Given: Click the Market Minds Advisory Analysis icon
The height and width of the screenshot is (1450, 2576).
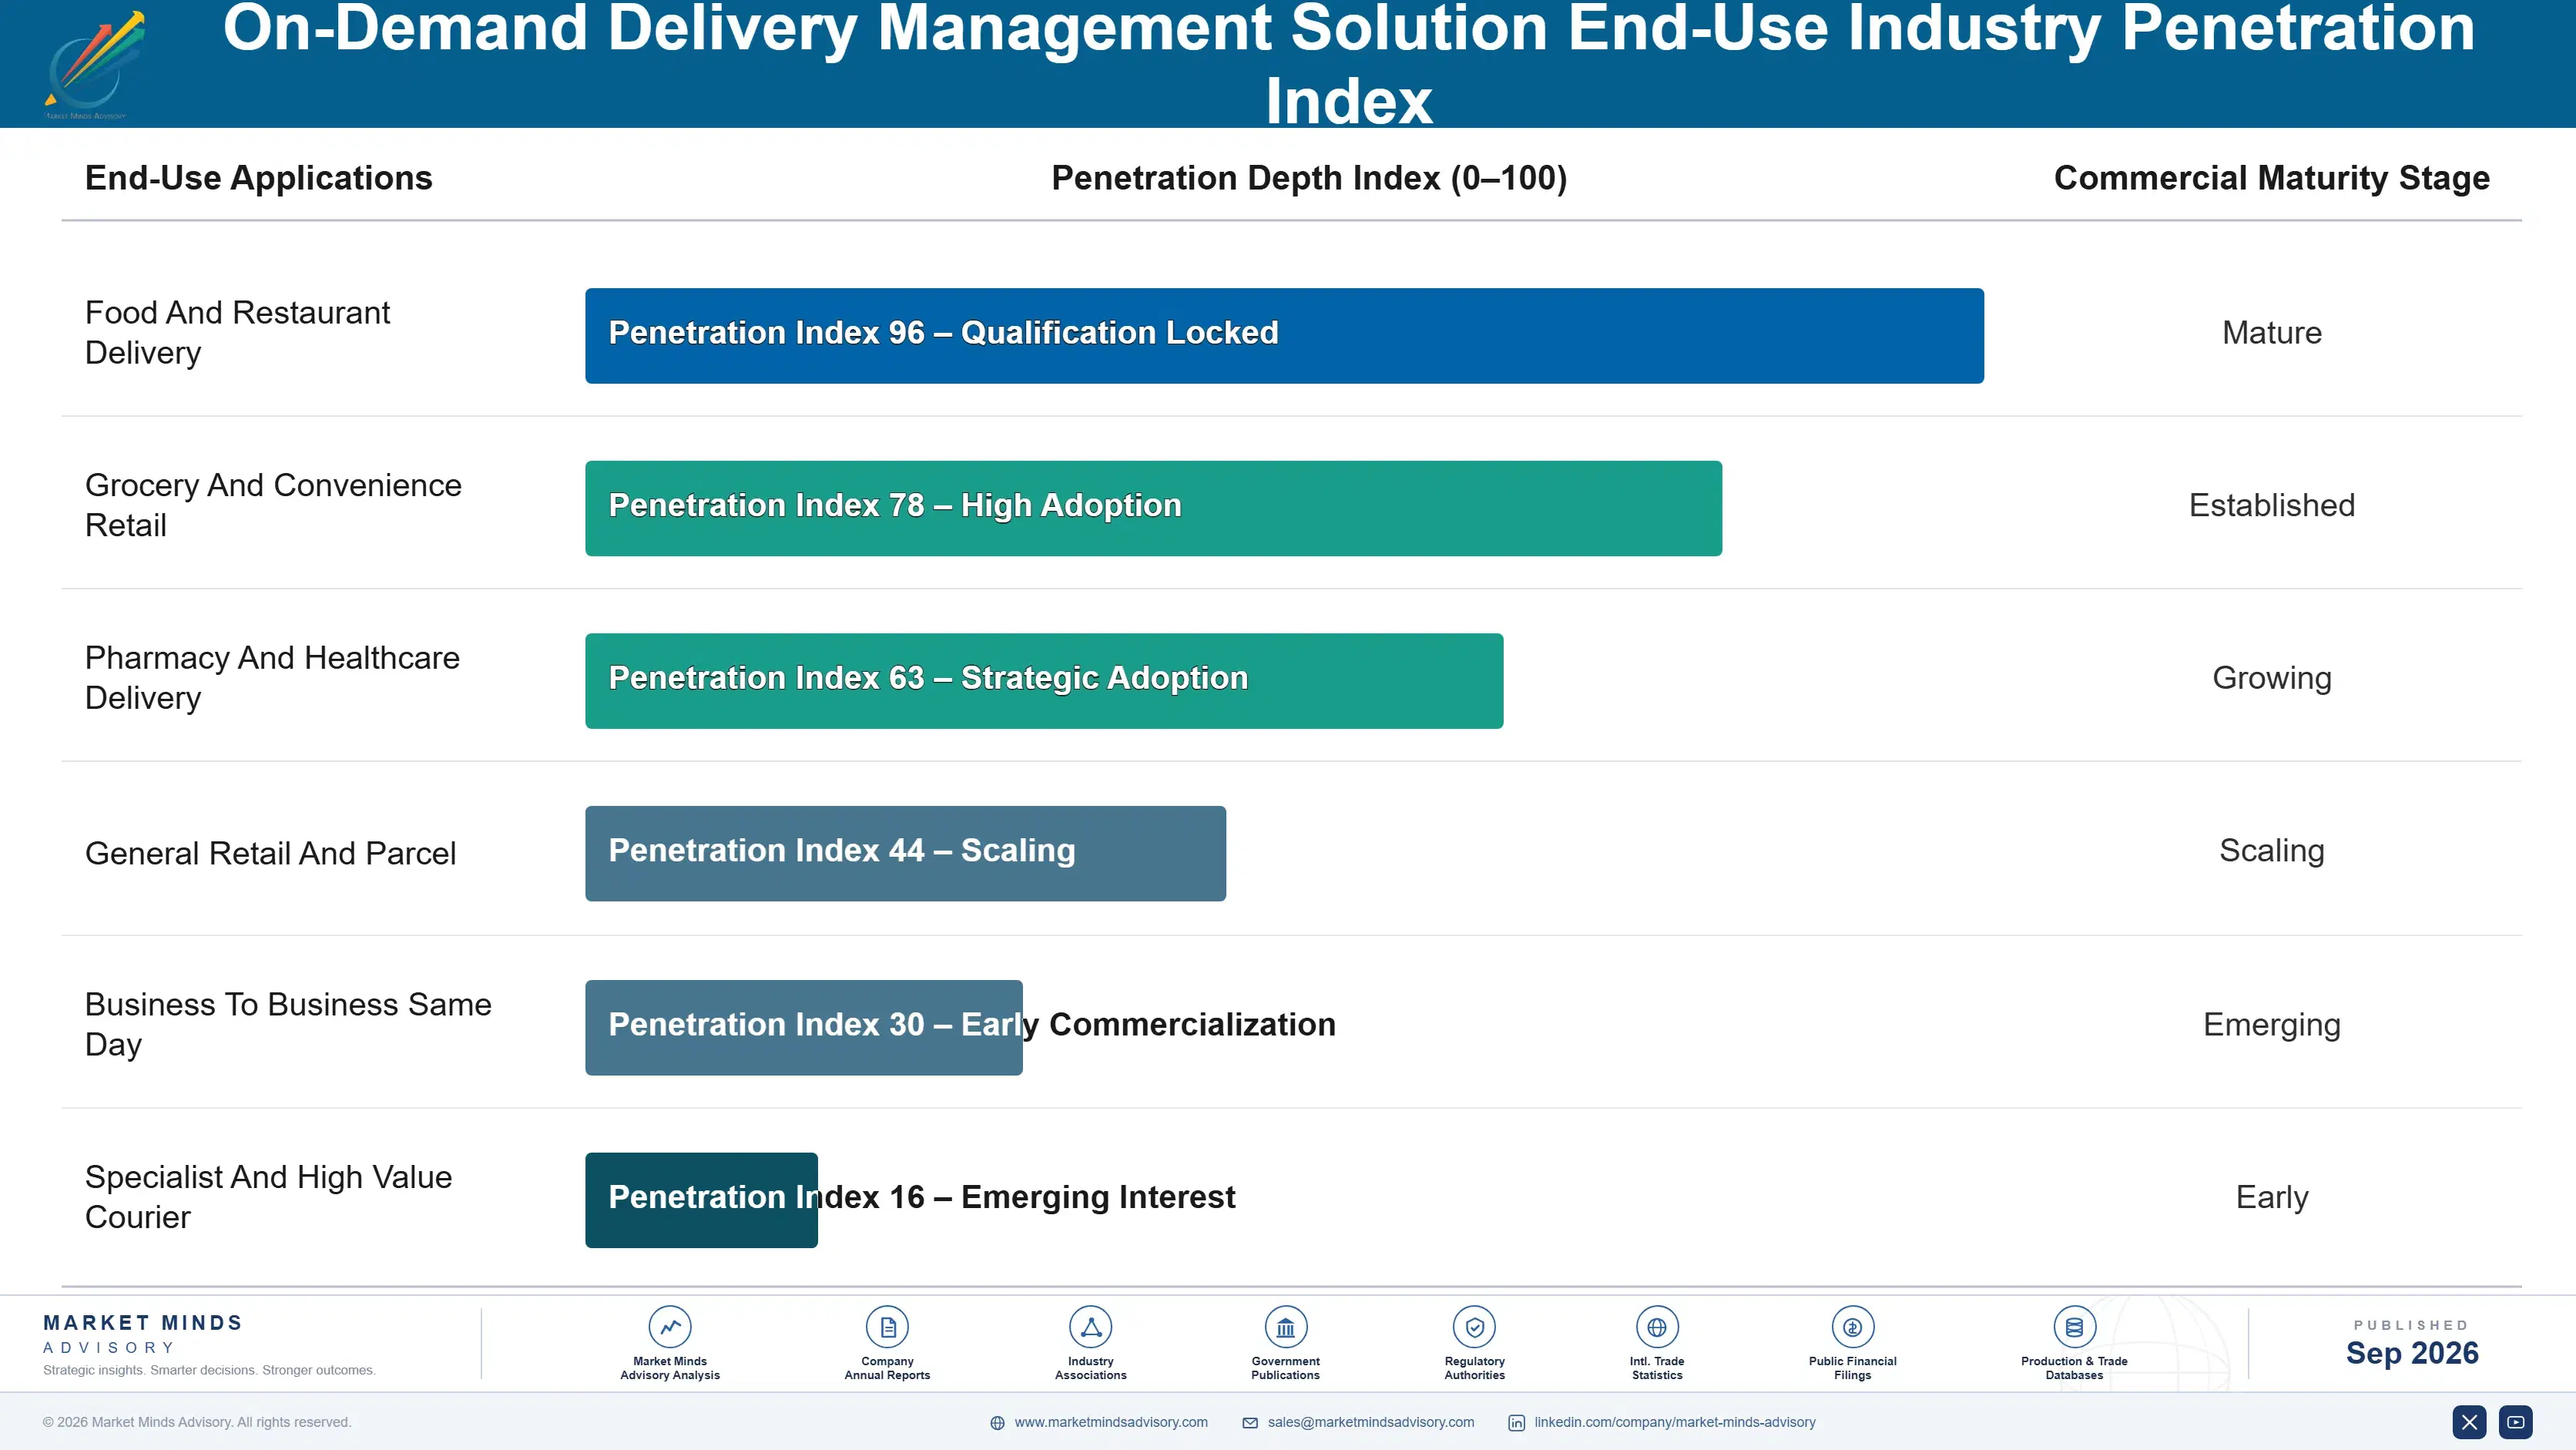Looking at the screenshot, I should click(670, 1327).
